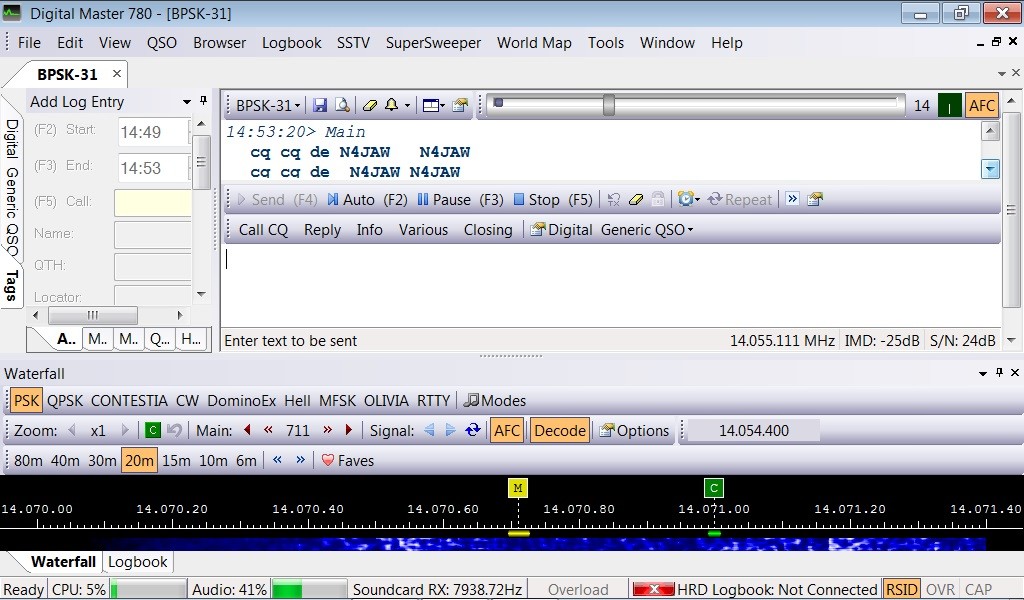Open the SuperSweeper menu
Viewport: 1024px width, 600px height.
coord(433,42)
